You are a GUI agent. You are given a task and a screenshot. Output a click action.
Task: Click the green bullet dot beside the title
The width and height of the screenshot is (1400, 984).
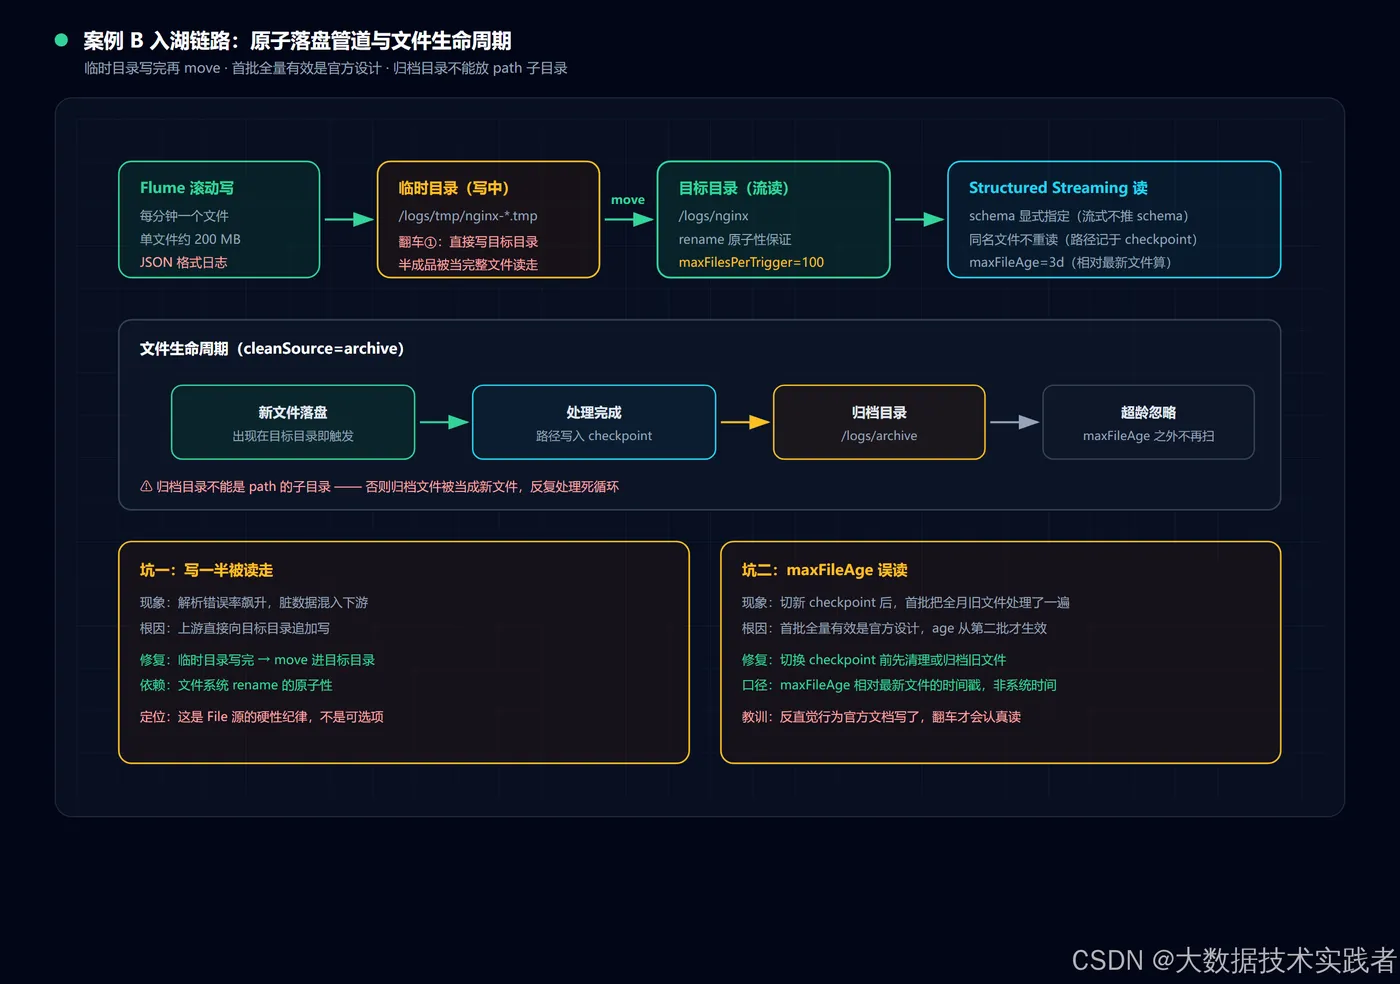(61, 40)
